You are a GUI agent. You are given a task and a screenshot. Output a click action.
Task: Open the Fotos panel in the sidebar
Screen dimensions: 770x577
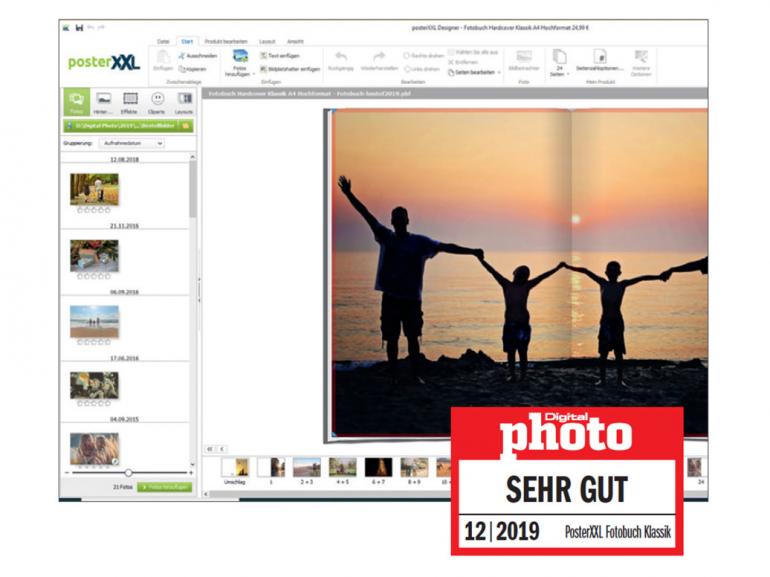[77, 102]
